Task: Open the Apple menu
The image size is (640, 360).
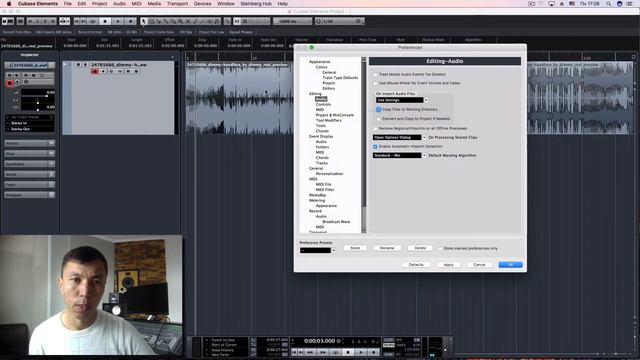Action: pos(9,4)
